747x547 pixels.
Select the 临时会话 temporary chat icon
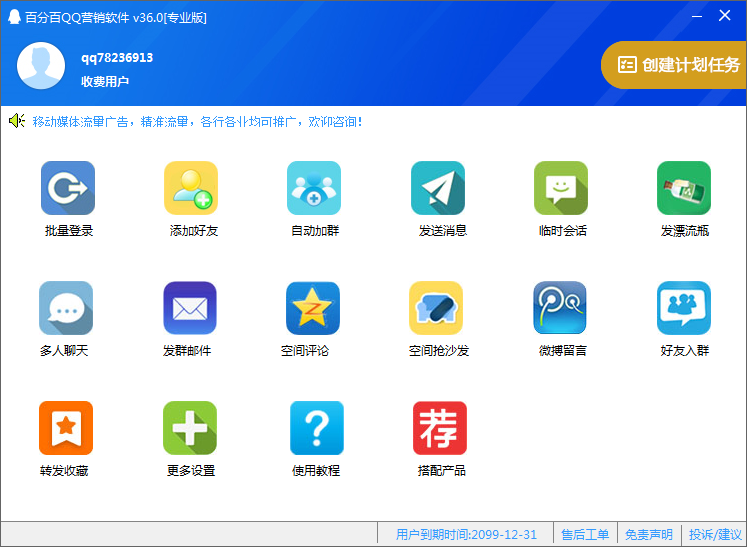coord(561,188)
